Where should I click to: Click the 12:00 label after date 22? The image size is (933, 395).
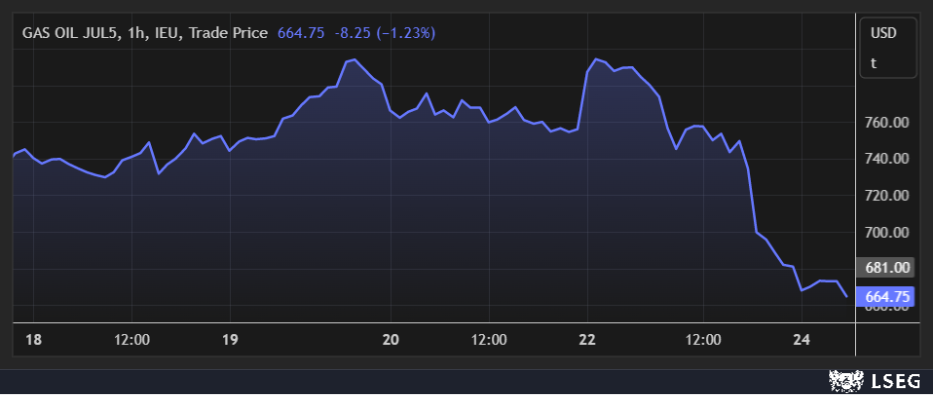click(703, 340)
